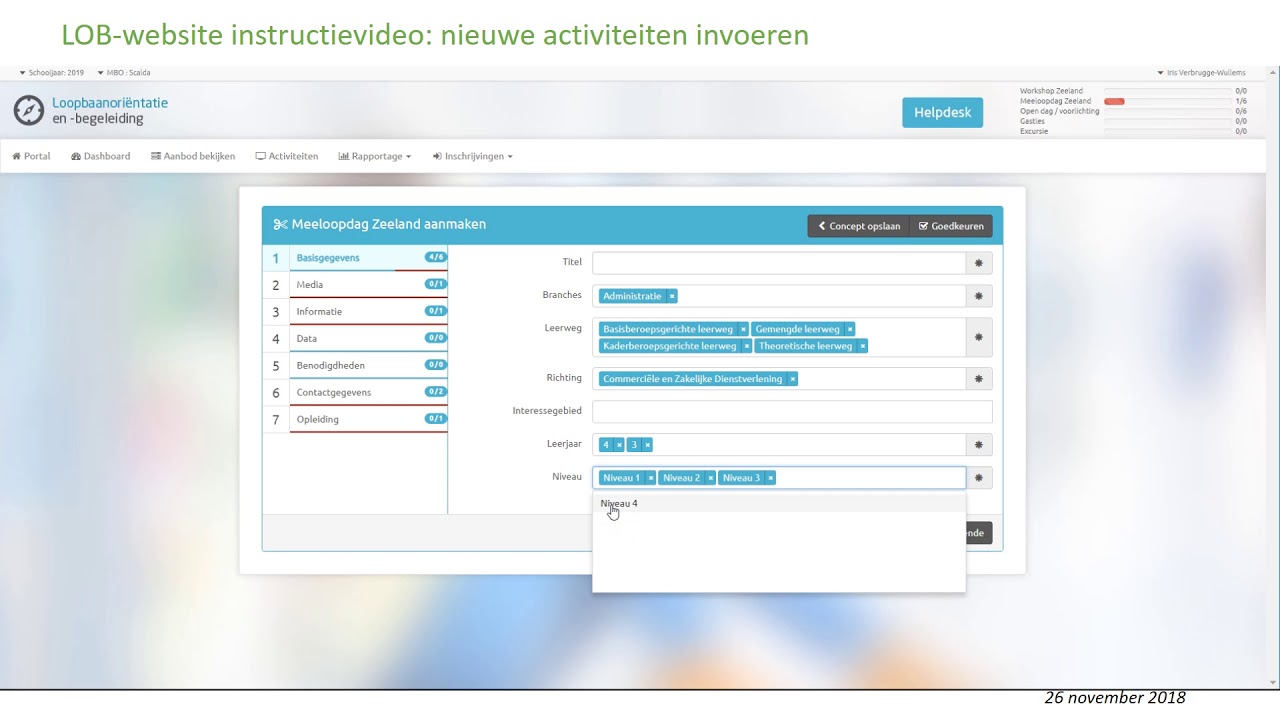Viewport: 1280px width, 720px height.
Task: Remove the Basisberoepsgerichte leerweg tag
Action: click(x=743, y=329)
